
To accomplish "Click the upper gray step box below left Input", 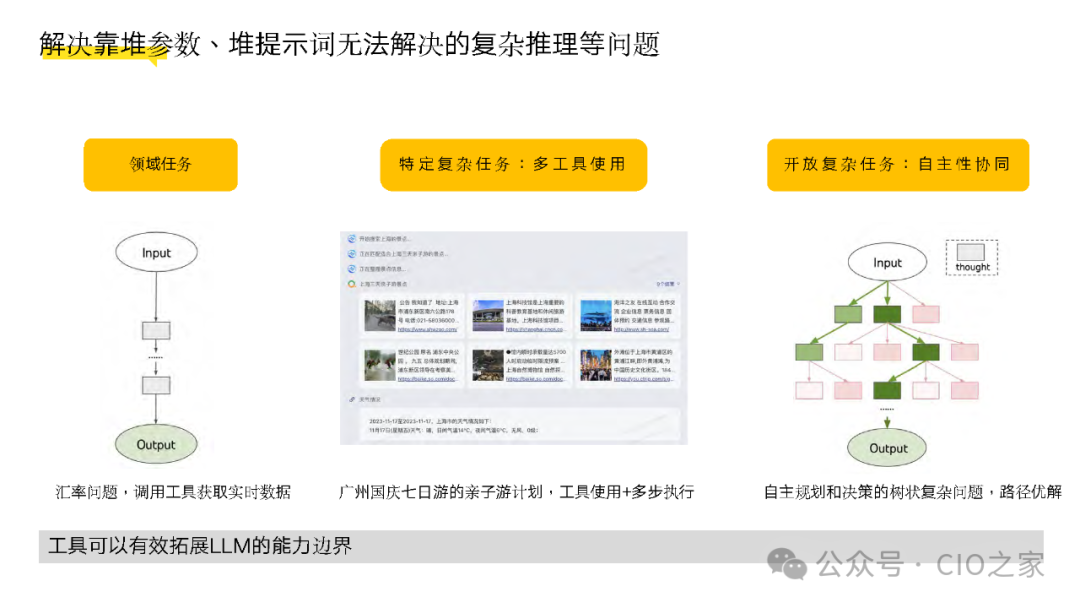I will (x=156, y=331).
